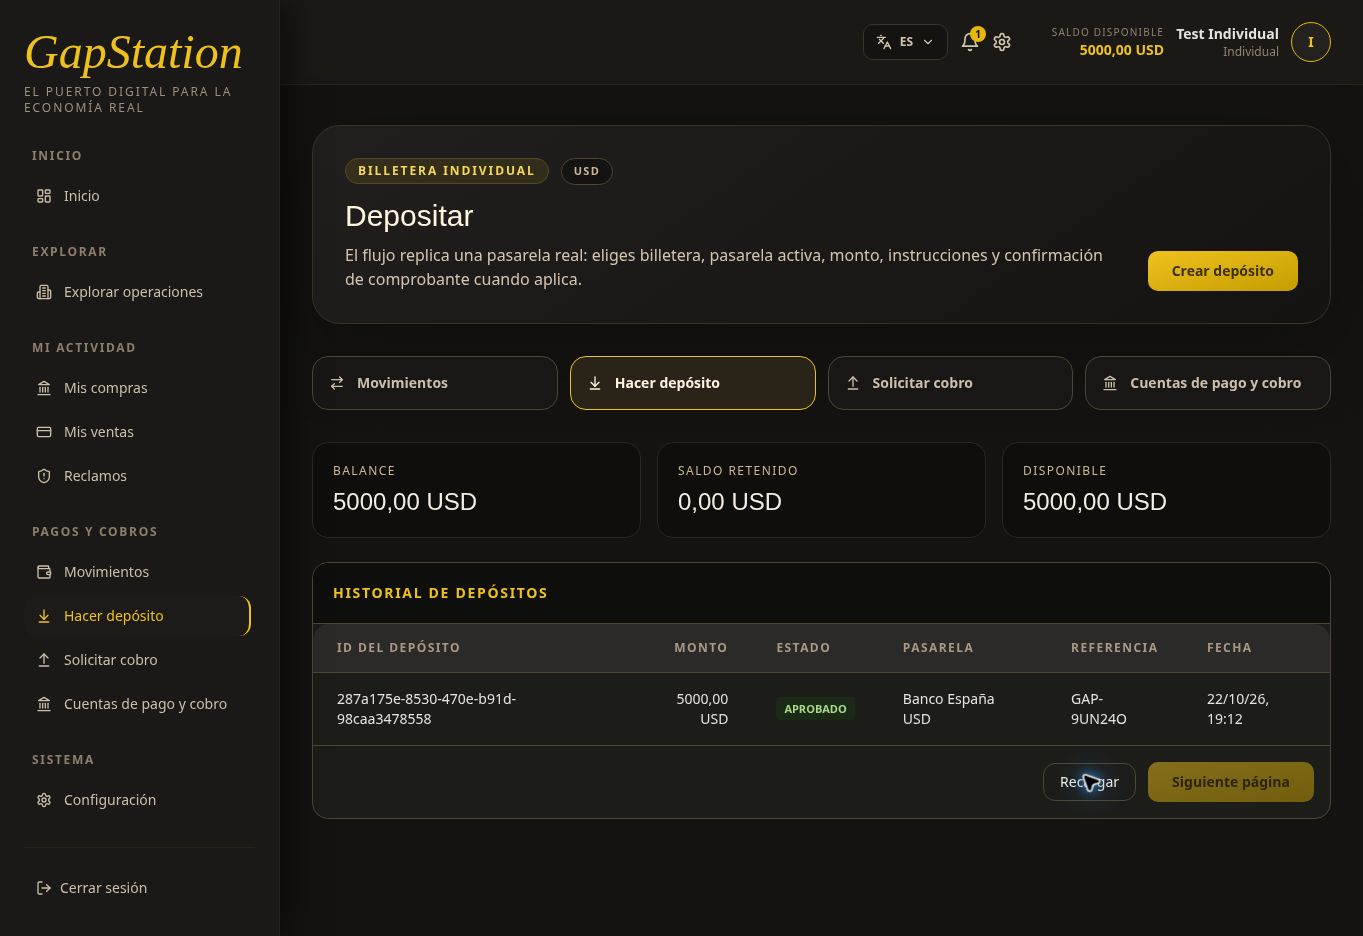Open the Cuentas de pago y cobro tab

coord(1208,383)
